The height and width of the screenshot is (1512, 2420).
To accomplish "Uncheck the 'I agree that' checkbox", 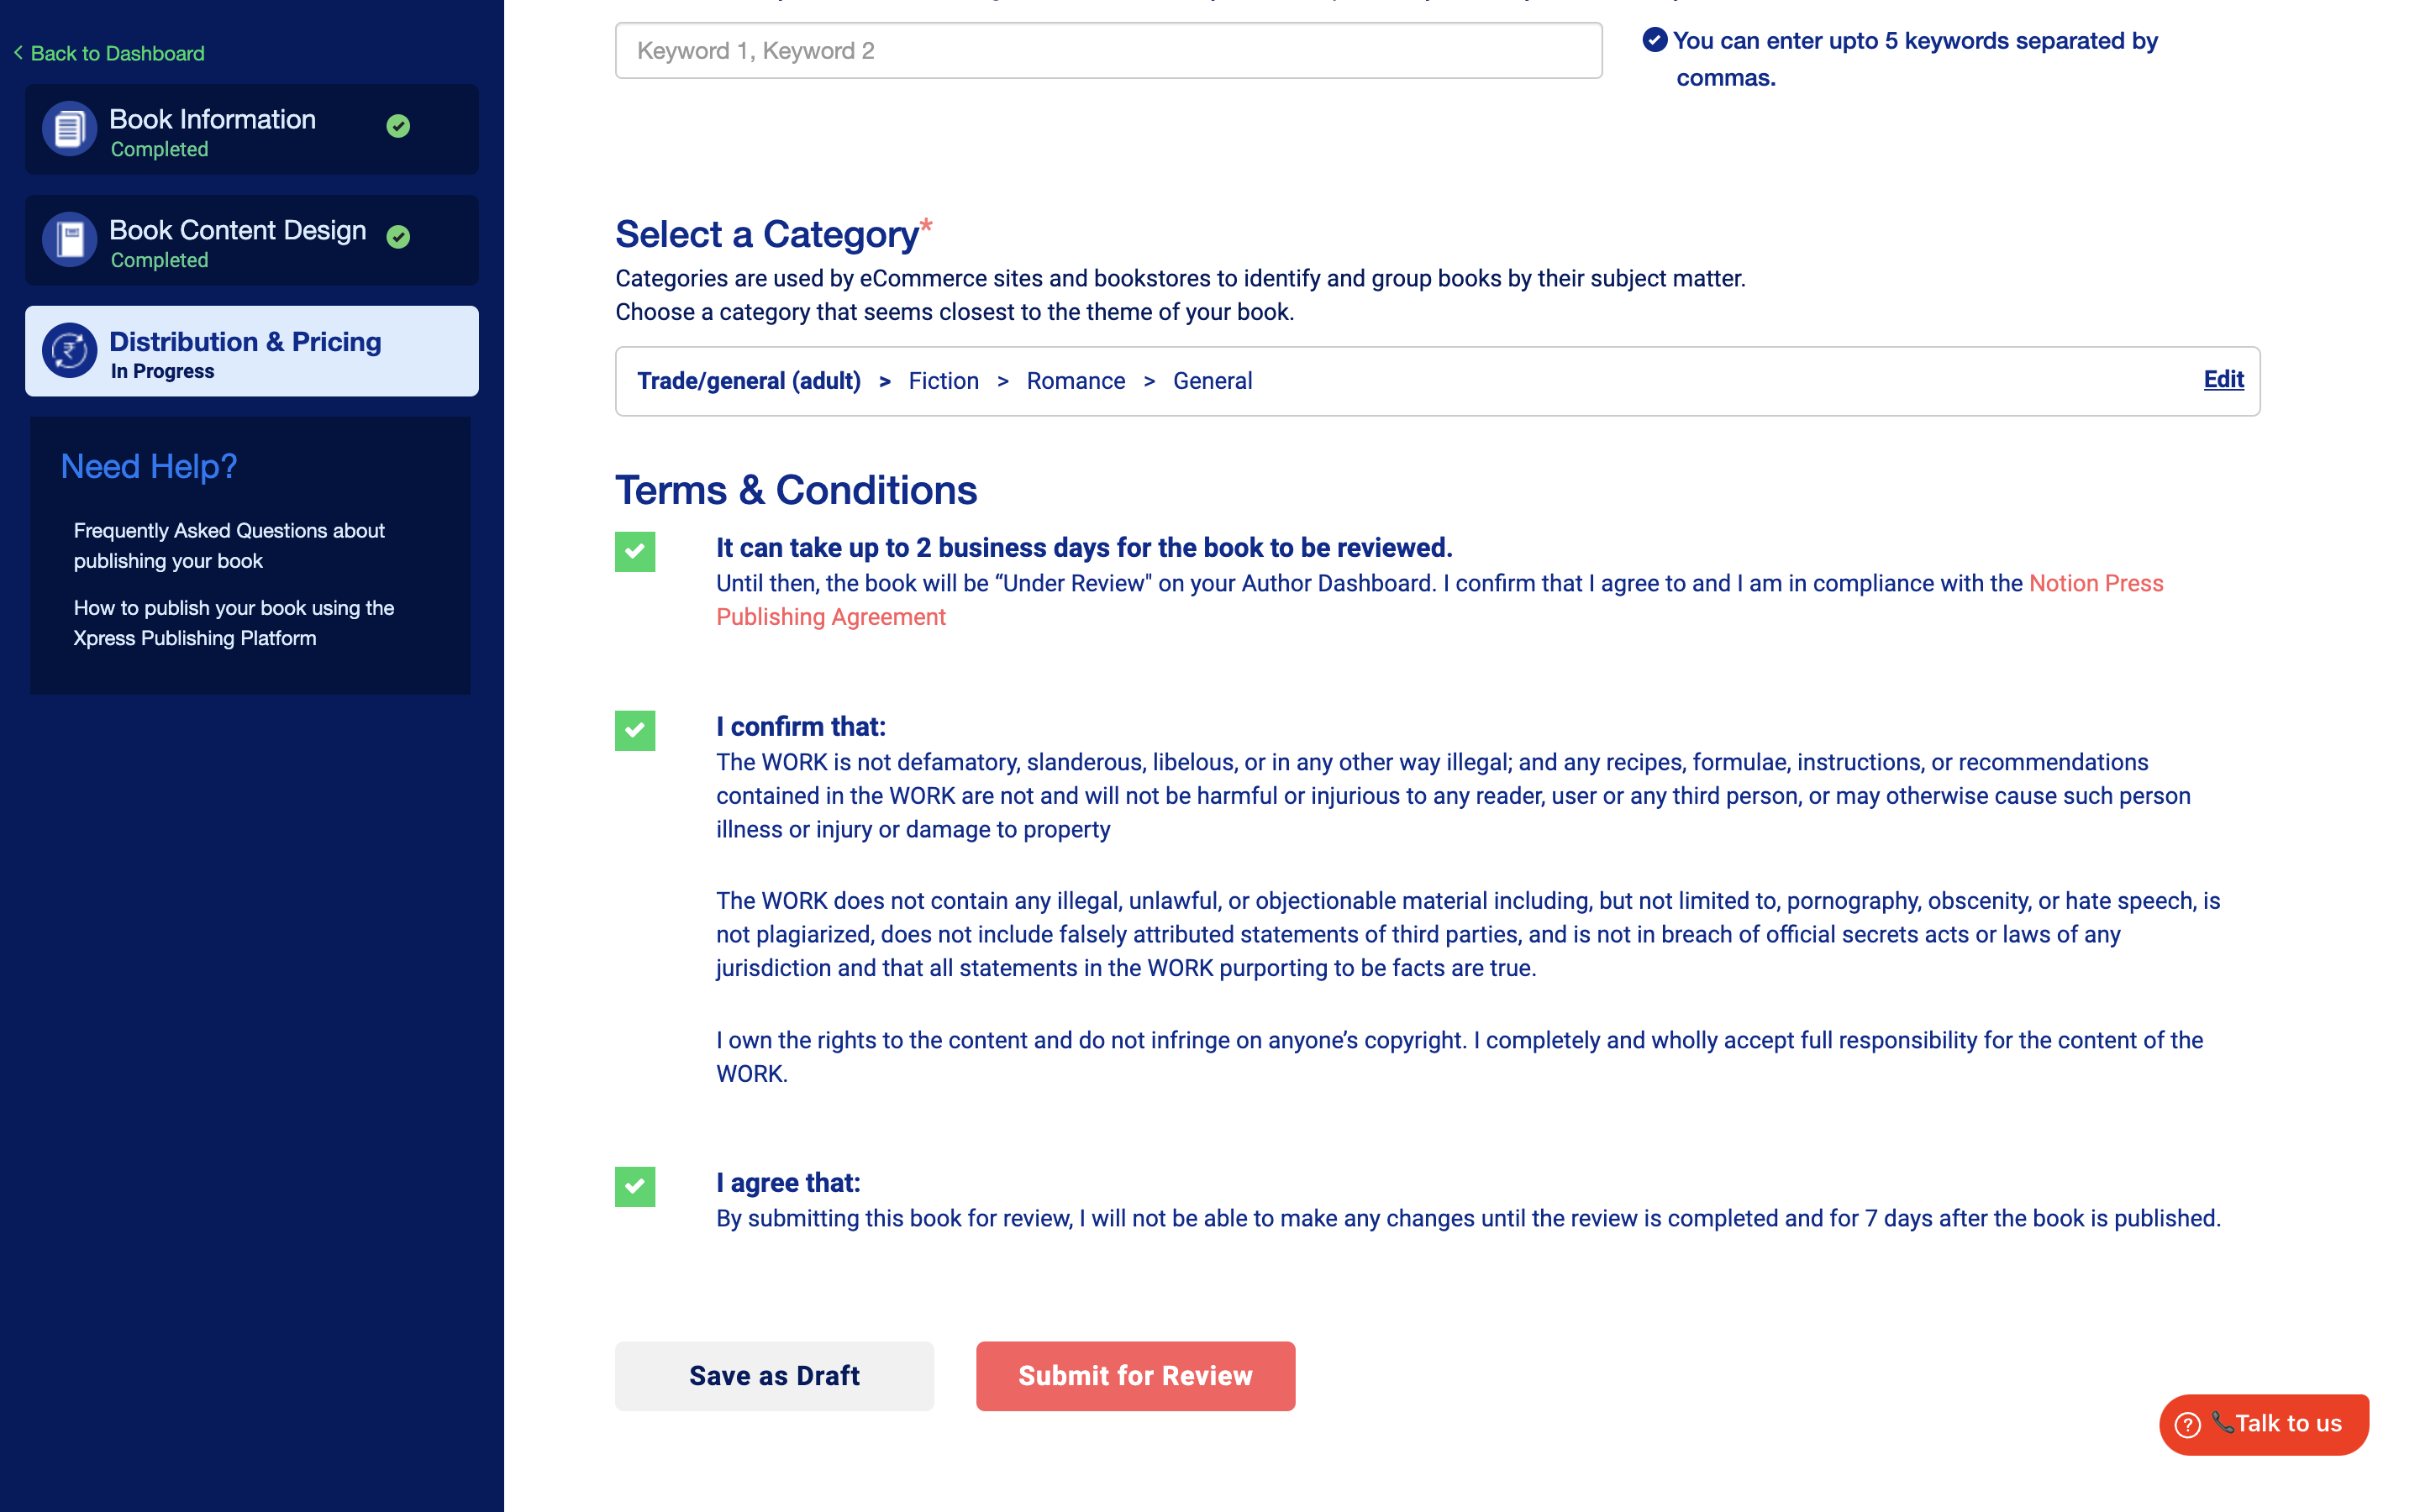I will point(635,1186).
